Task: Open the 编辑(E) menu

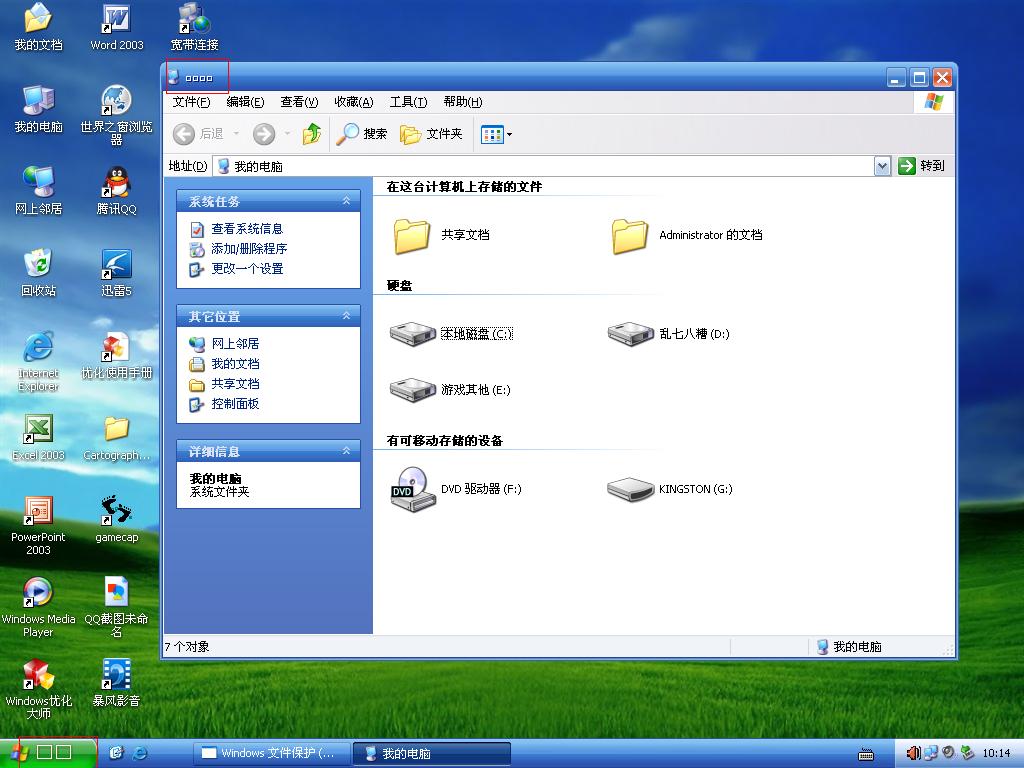Action: coord(245,102)
